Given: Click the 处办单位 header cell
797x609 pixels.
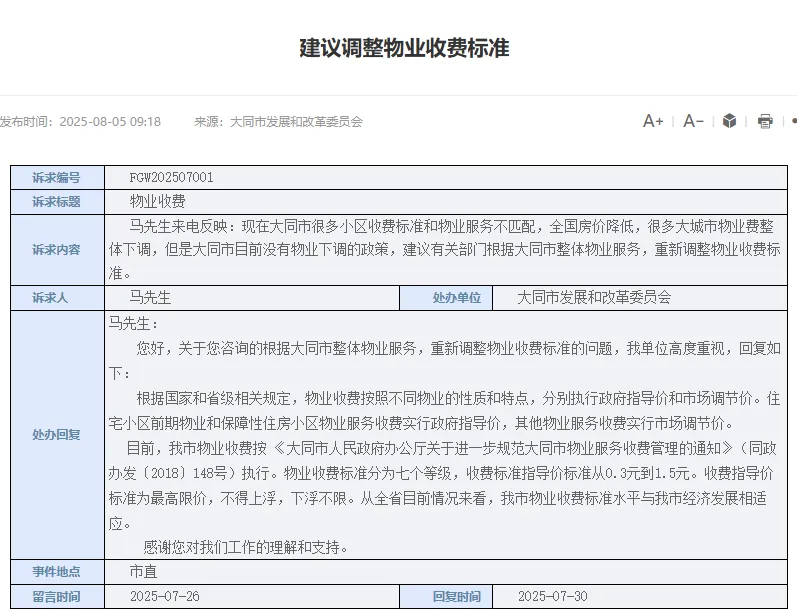Looking at the screenshot, I should [446, 298].
